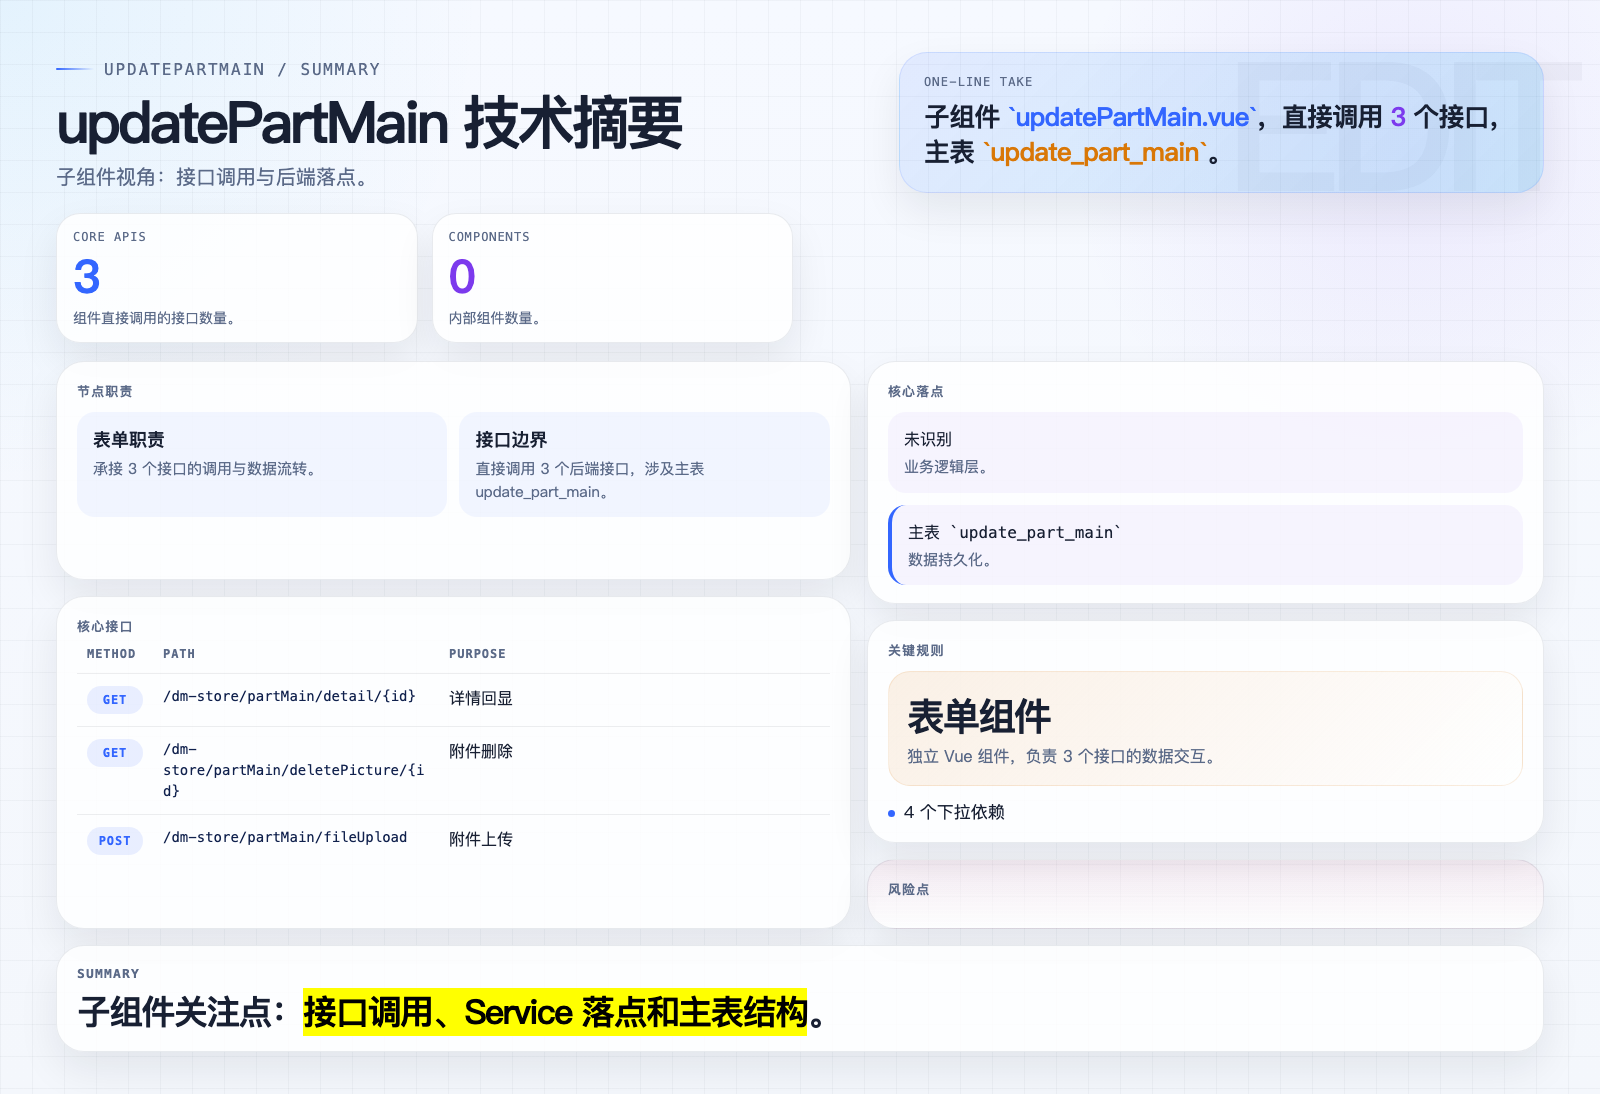Viewport: 1600px width, 1094px height.
Task: Click the large 表单组件 heading
Action: pos(979,717)
